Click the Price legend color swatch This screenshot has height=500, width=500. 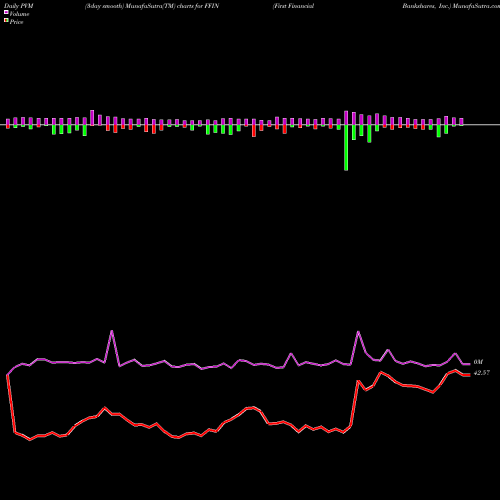[x=6, y=20]
